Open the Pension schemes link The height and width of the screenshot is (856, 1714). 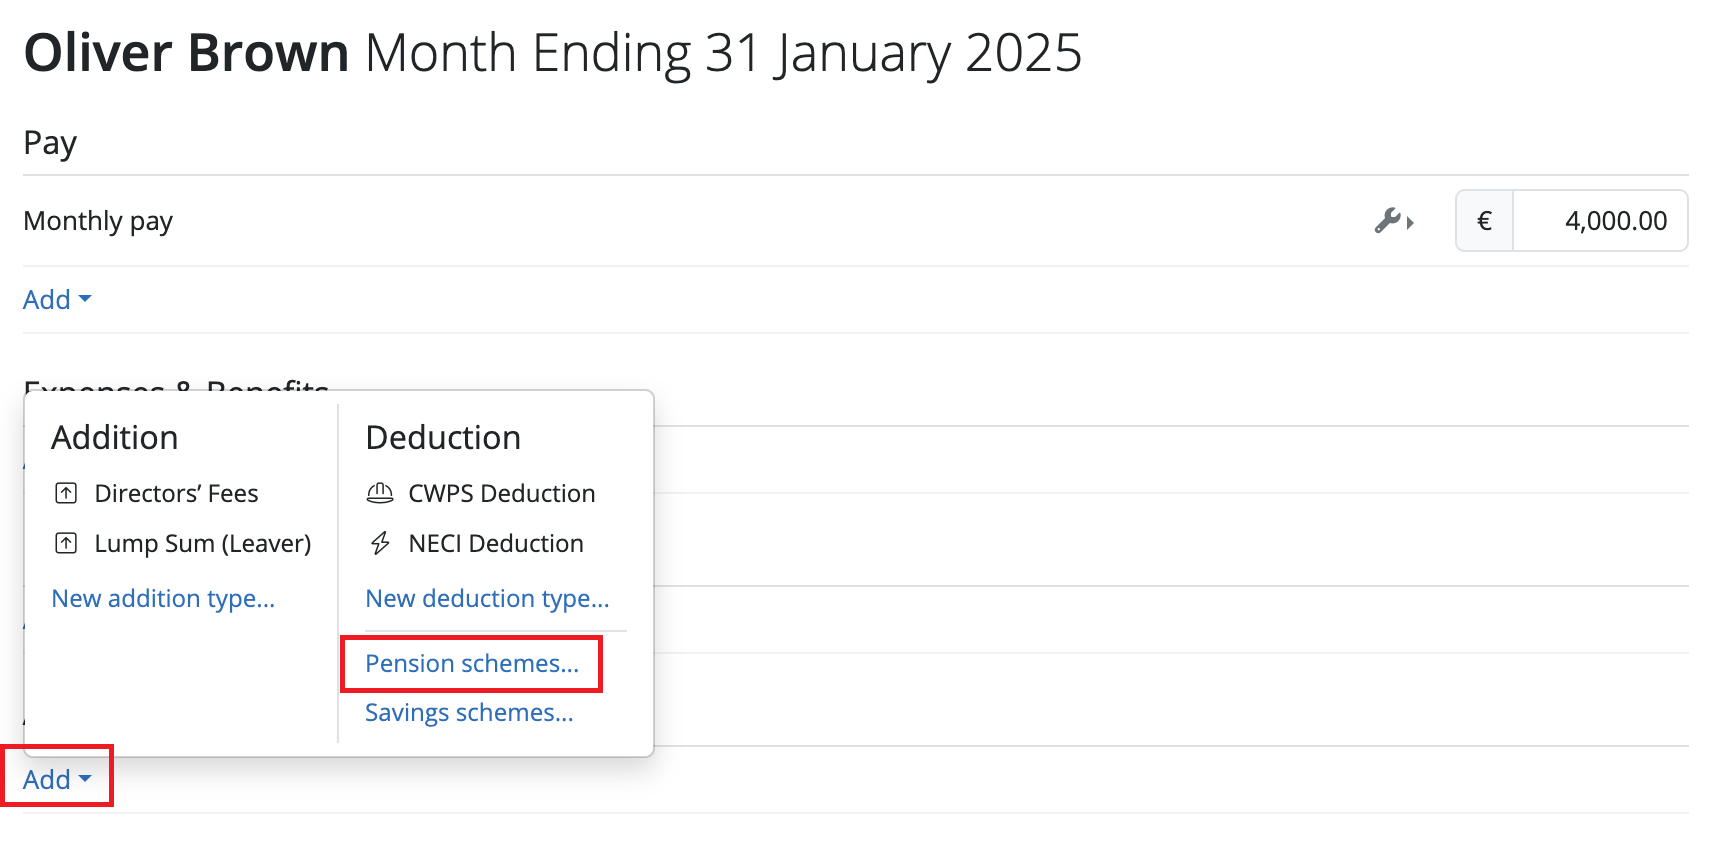(x=471, y=663)
